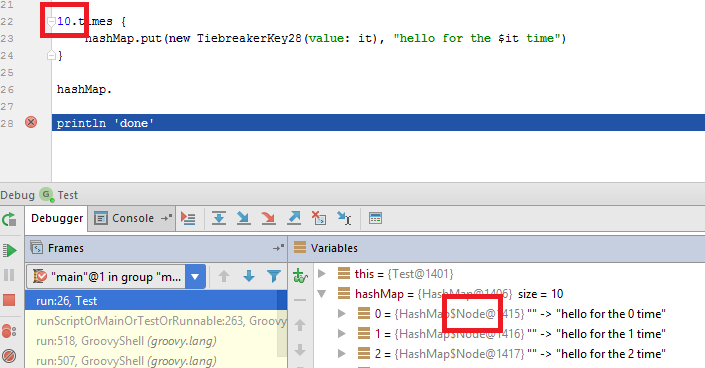Viewport: 705px width, 368px height.
Task: Collapse closing brace fold at line 24
Action: click(51, 55)
